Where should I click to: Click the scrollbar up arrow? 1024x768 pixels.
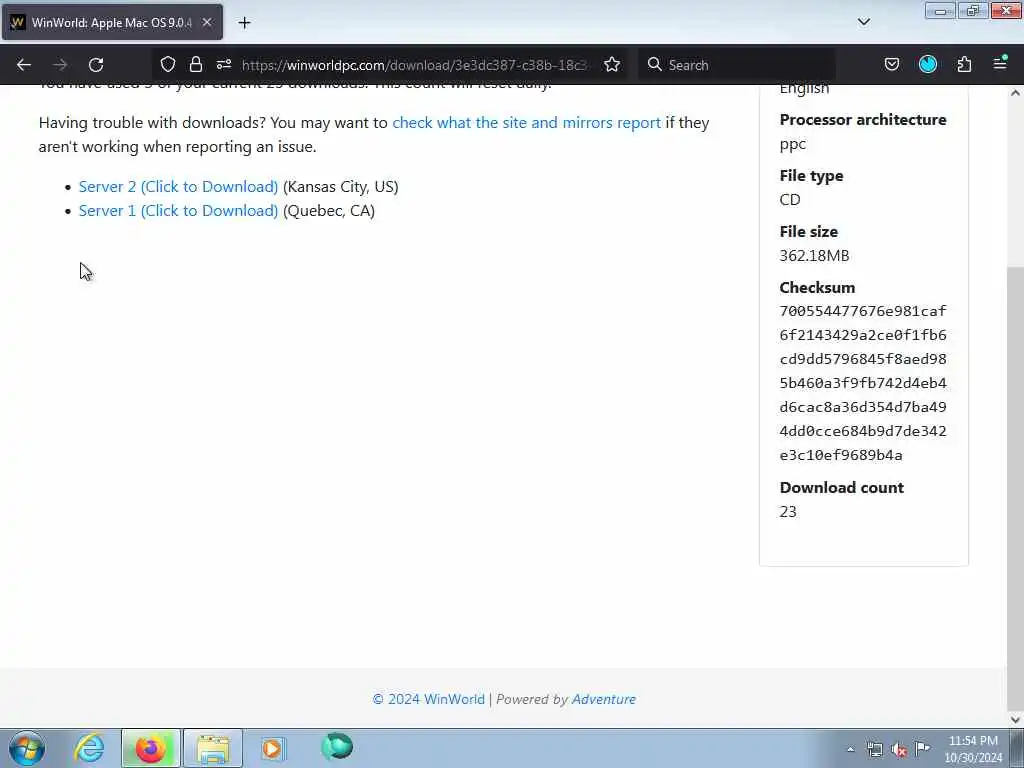(x=1015, y=93)
